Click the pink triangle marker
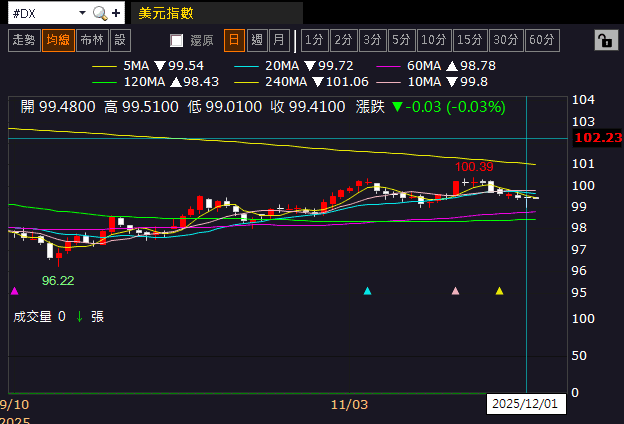 456,291
